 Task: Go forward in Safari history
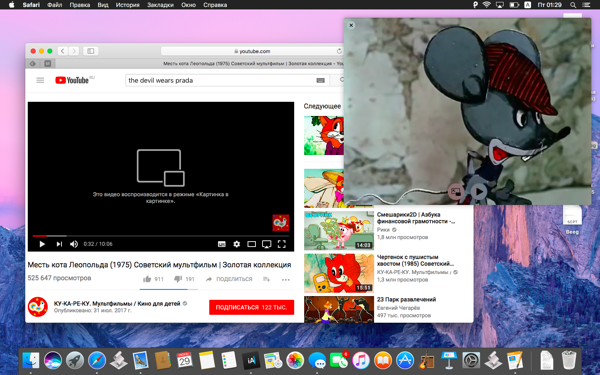pyautogui.click(x=74, y=51)
